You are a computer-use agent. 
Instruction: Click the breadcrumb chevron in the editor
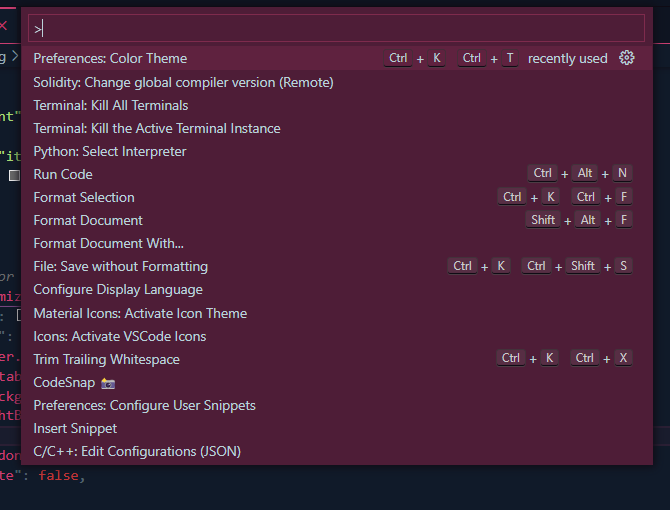(15, 56)
